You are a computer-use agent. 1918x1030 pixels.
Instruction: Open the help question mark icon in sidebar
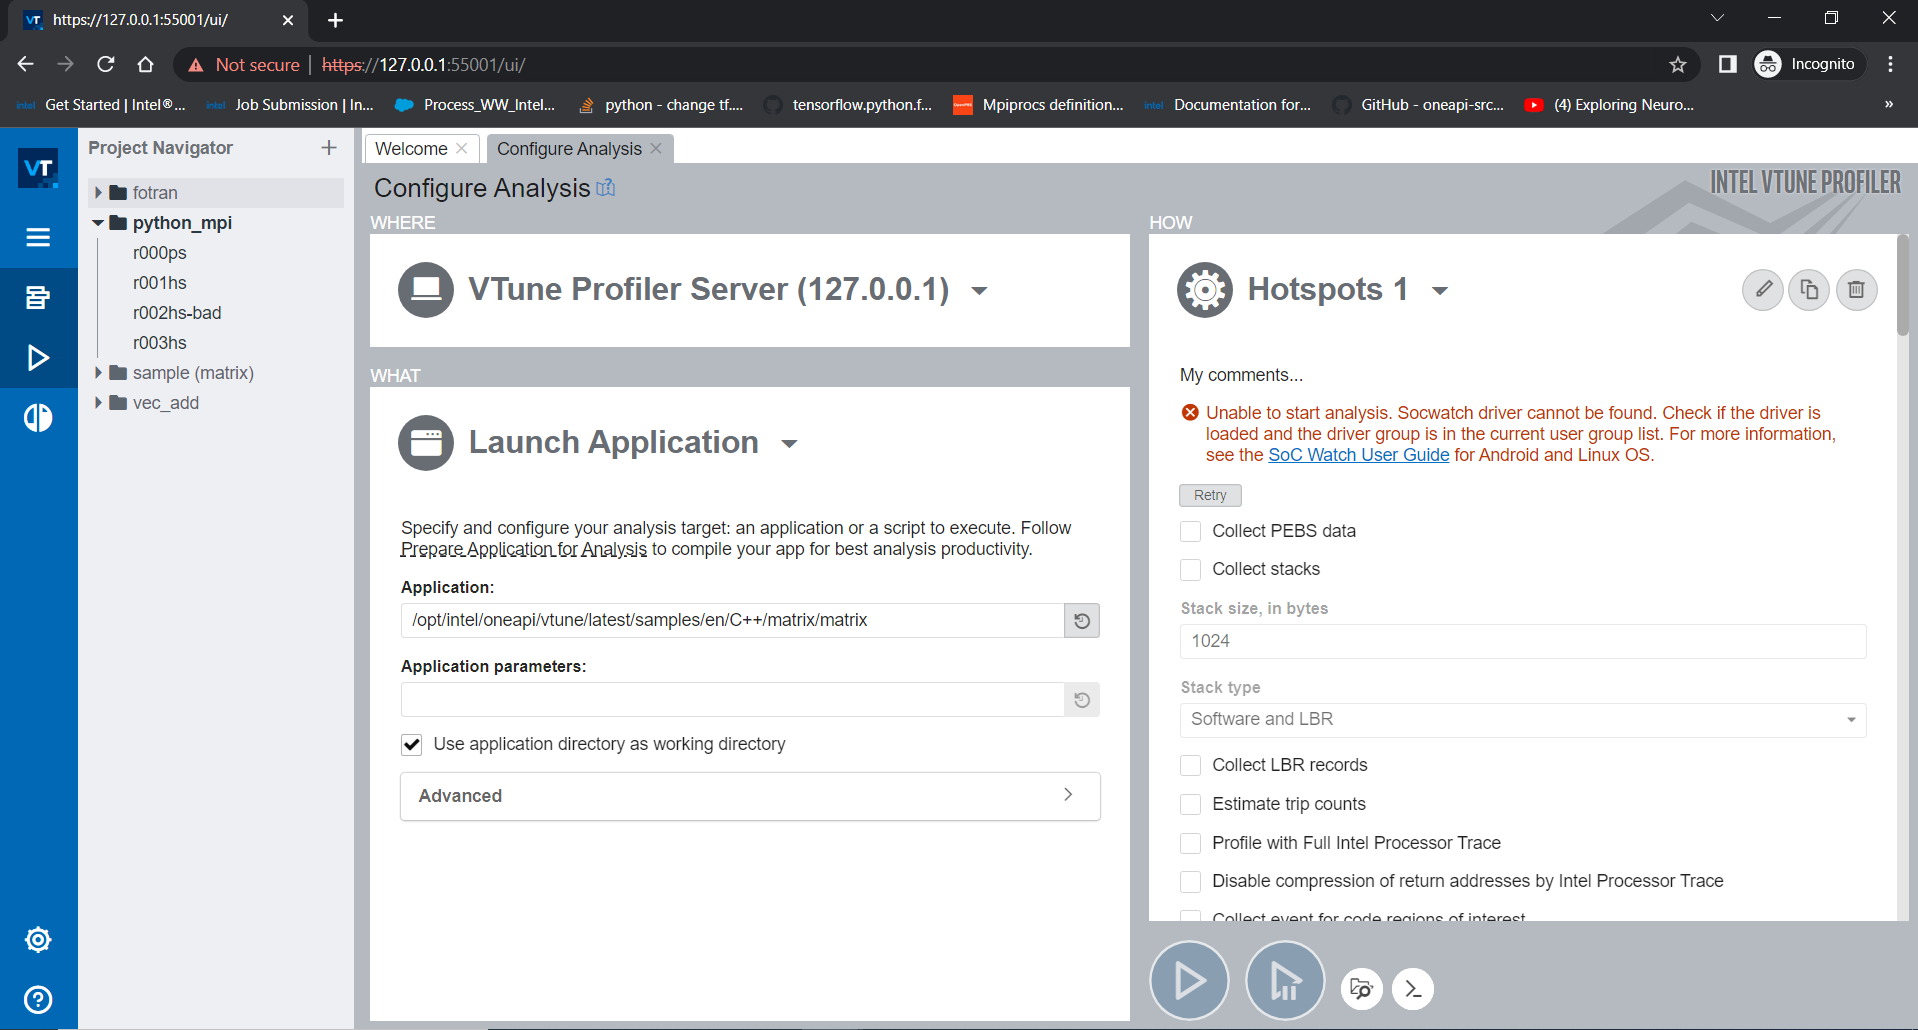pyautogui.click(x=38, y=999)
